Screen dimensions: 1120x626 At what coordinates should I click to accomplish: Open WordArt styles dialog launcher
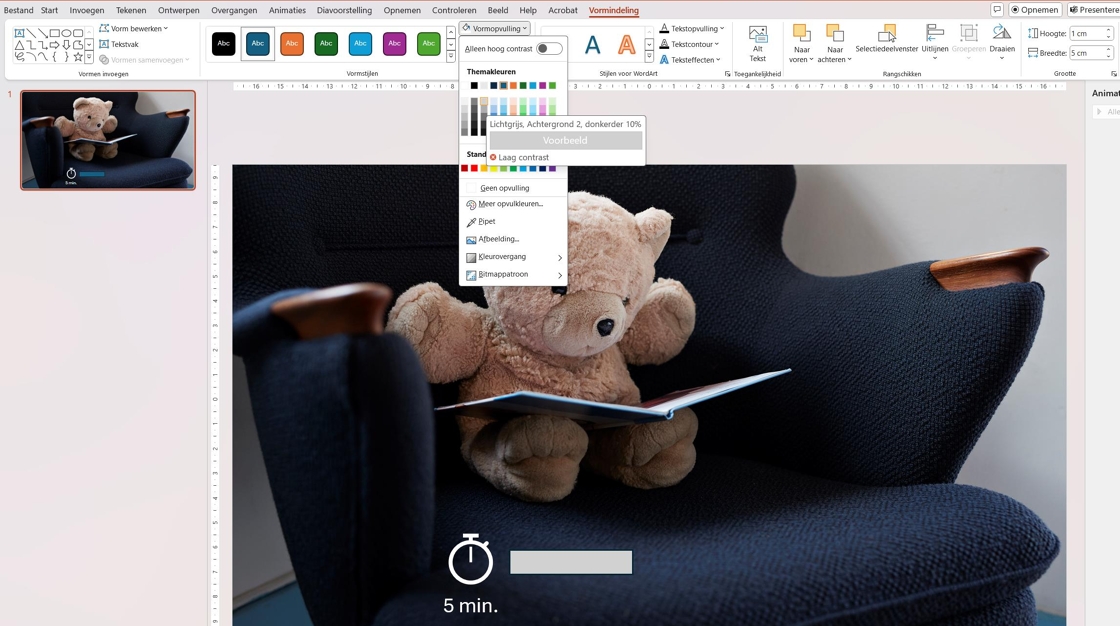[727, 74]
